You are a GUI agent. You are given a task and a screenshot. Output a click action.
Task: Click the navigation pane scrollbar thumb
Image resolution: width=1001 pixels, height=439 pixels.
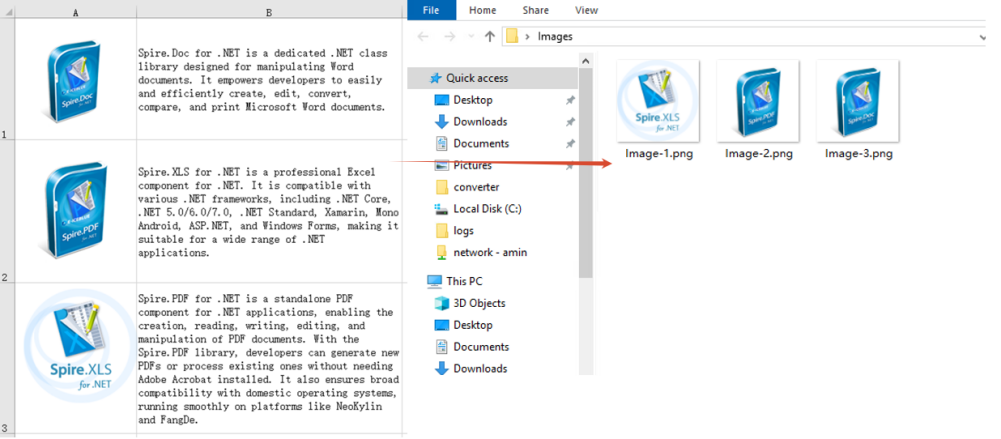585,172
